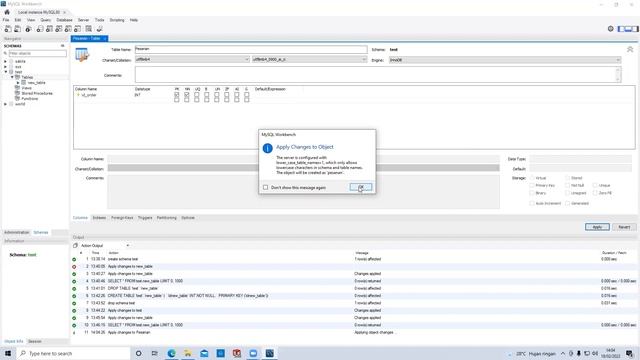Click Filter objects search field

[x=37, y=53]
